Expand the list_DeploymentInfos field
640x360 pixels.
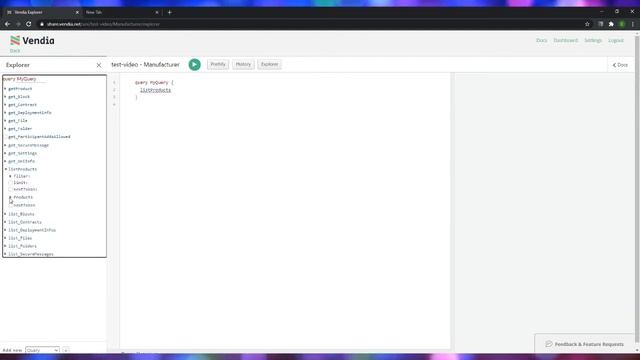[x=5, y=230]
